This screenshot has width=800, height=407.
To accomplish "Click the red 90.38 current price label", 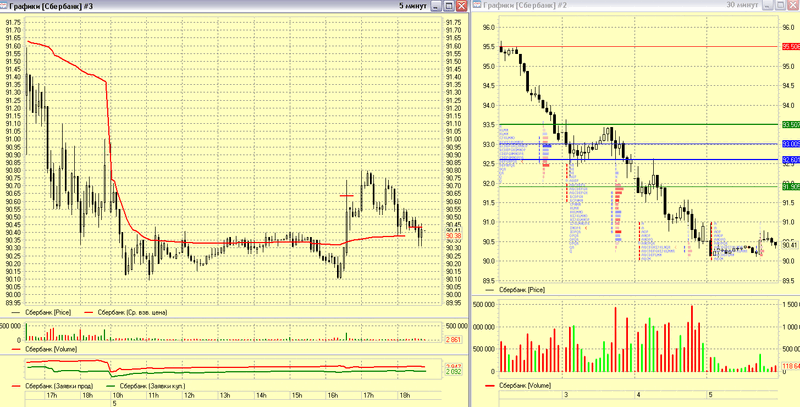I will pos(453,236).
